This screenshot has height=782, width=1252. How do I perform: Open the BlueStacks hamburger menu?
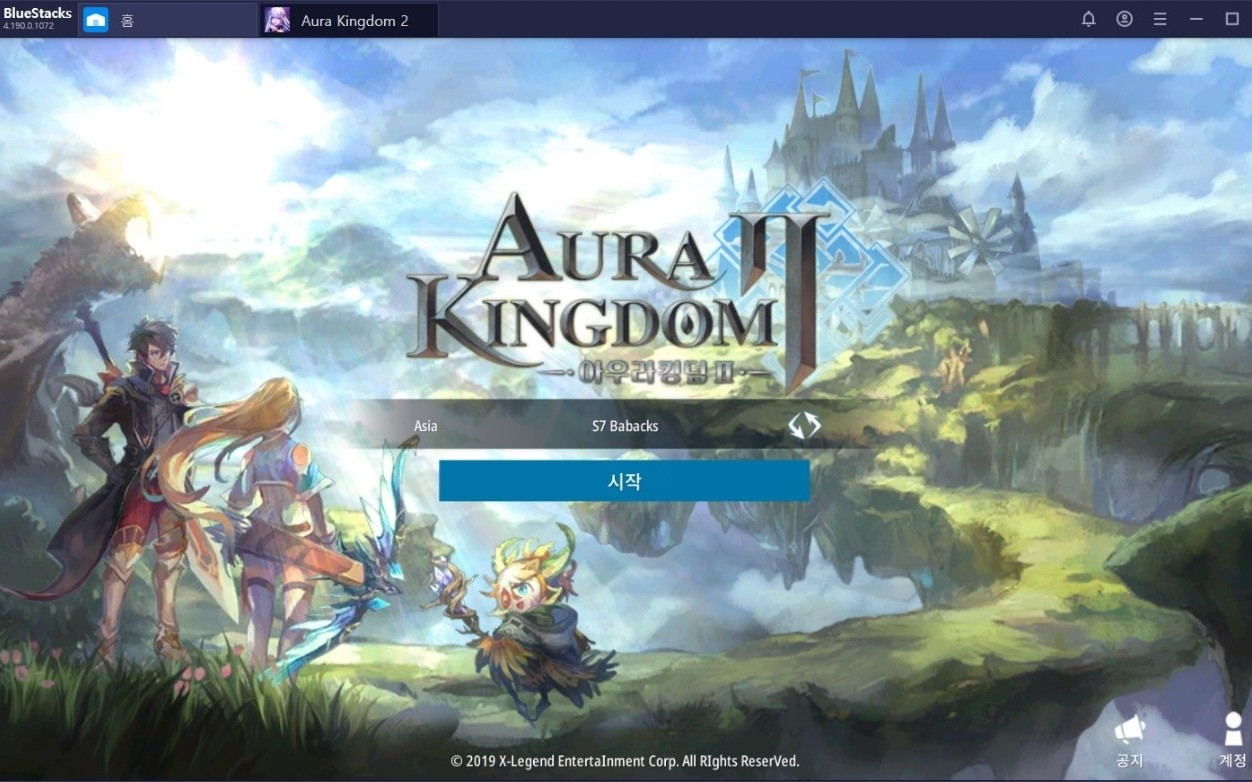(1160, 19)
